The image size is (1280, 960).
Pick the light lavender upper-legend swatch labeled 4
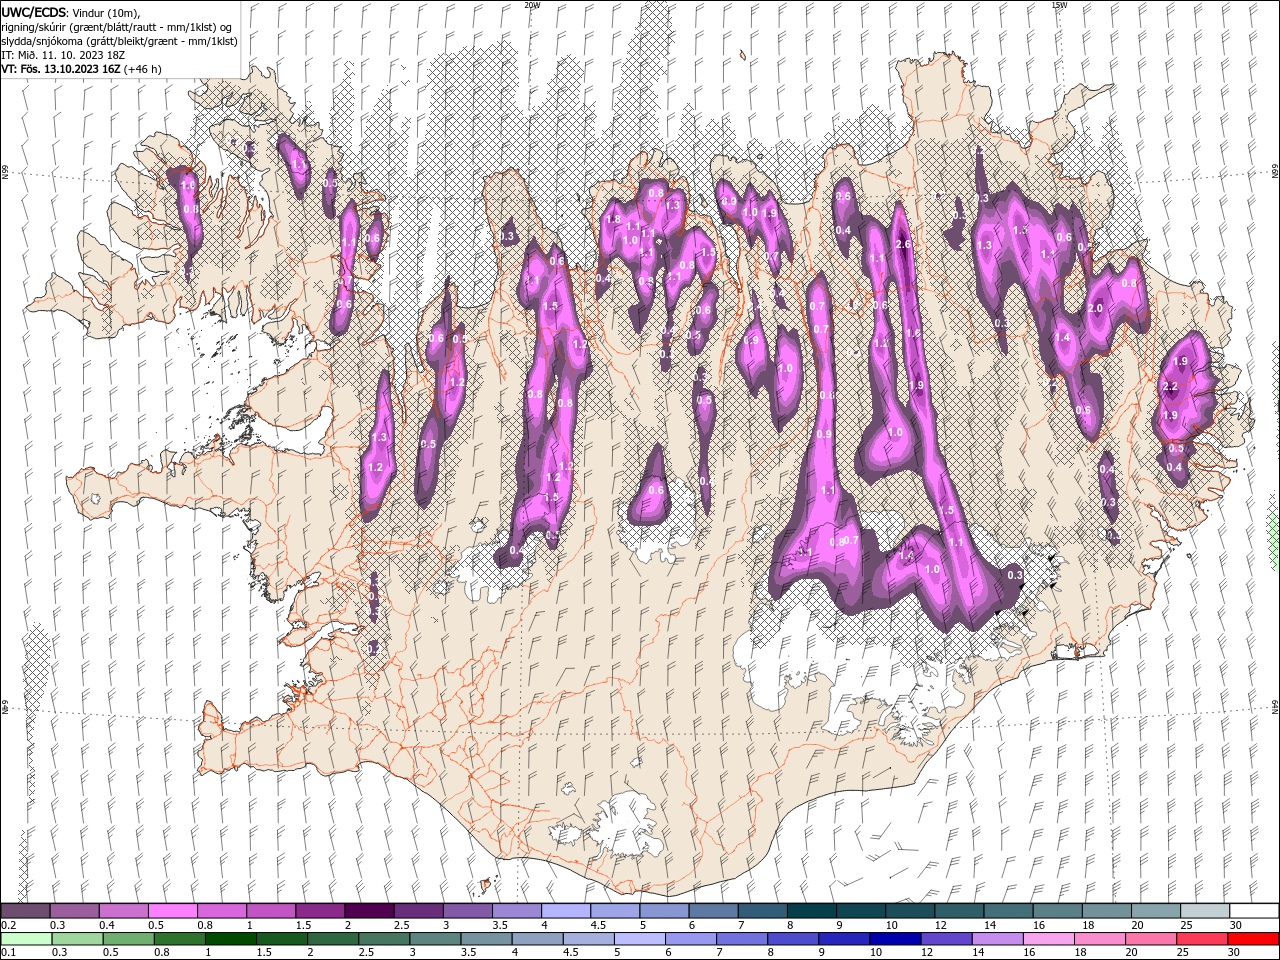point(564,911)
